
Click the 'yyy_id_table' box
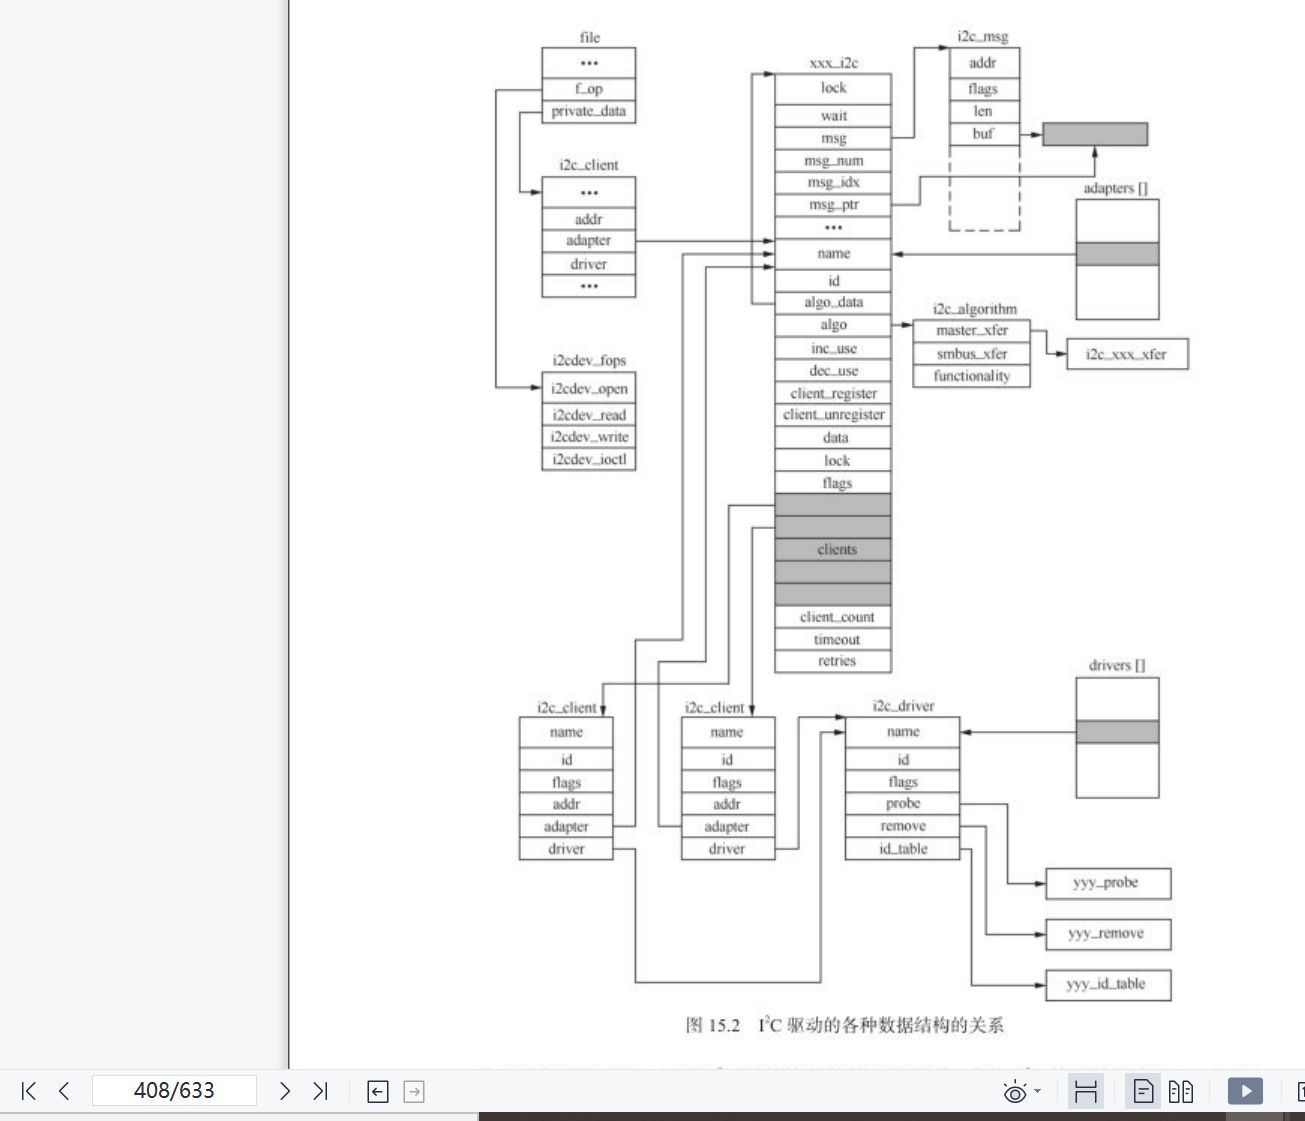1107,984
